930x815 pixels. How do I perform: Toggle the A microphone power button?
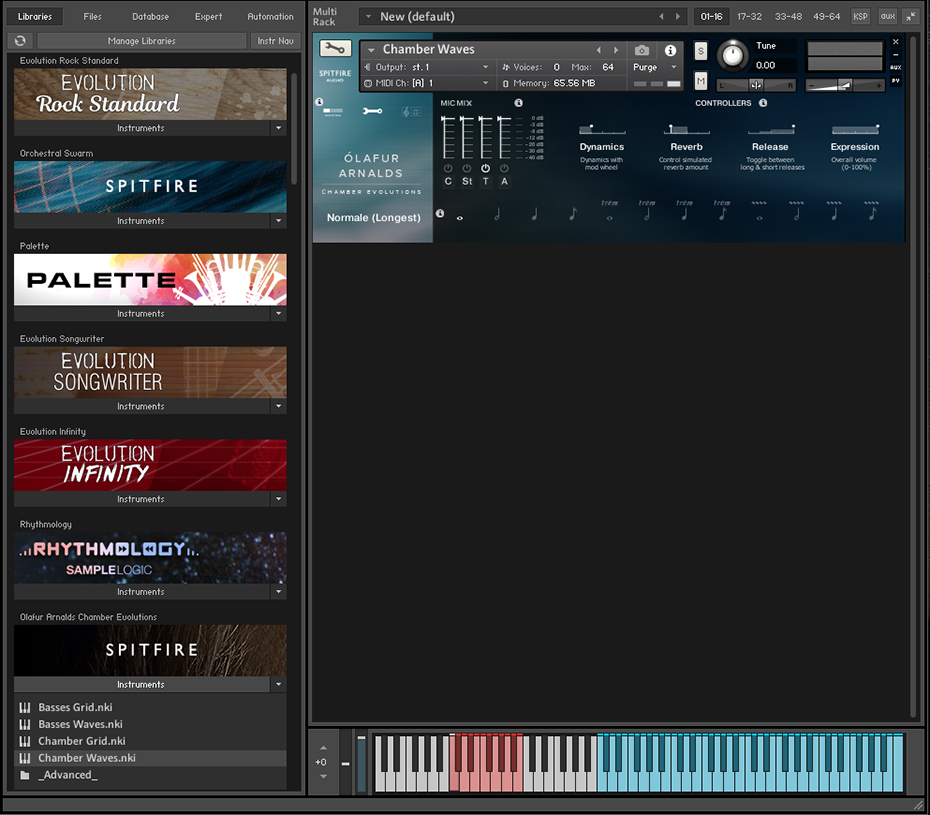[x=504, y=168]
